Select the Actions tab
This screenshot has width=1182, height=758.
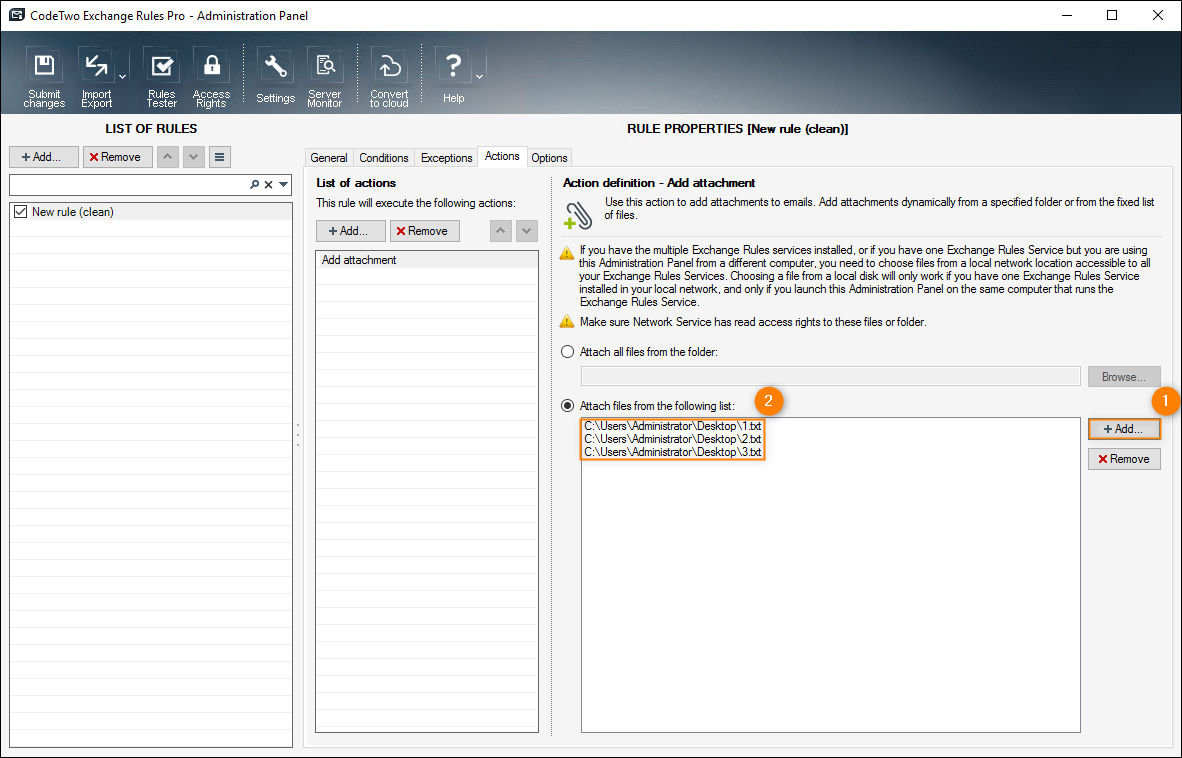502,156
